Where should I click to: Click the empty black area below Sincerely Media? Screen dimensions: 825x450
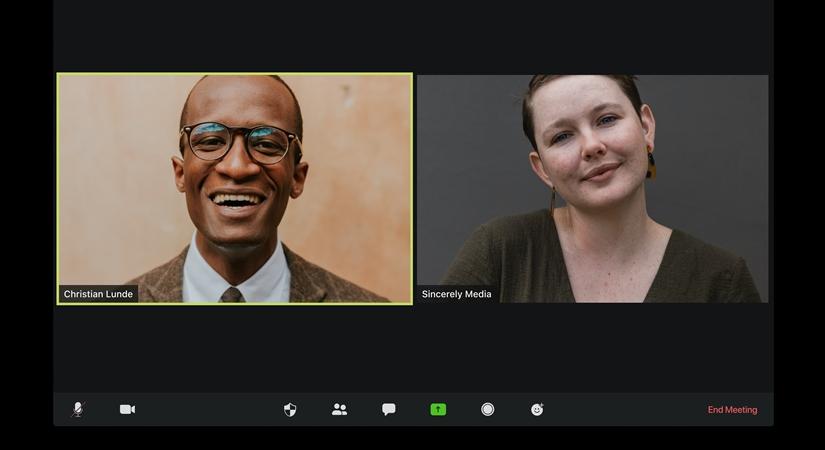pos(592,345)
